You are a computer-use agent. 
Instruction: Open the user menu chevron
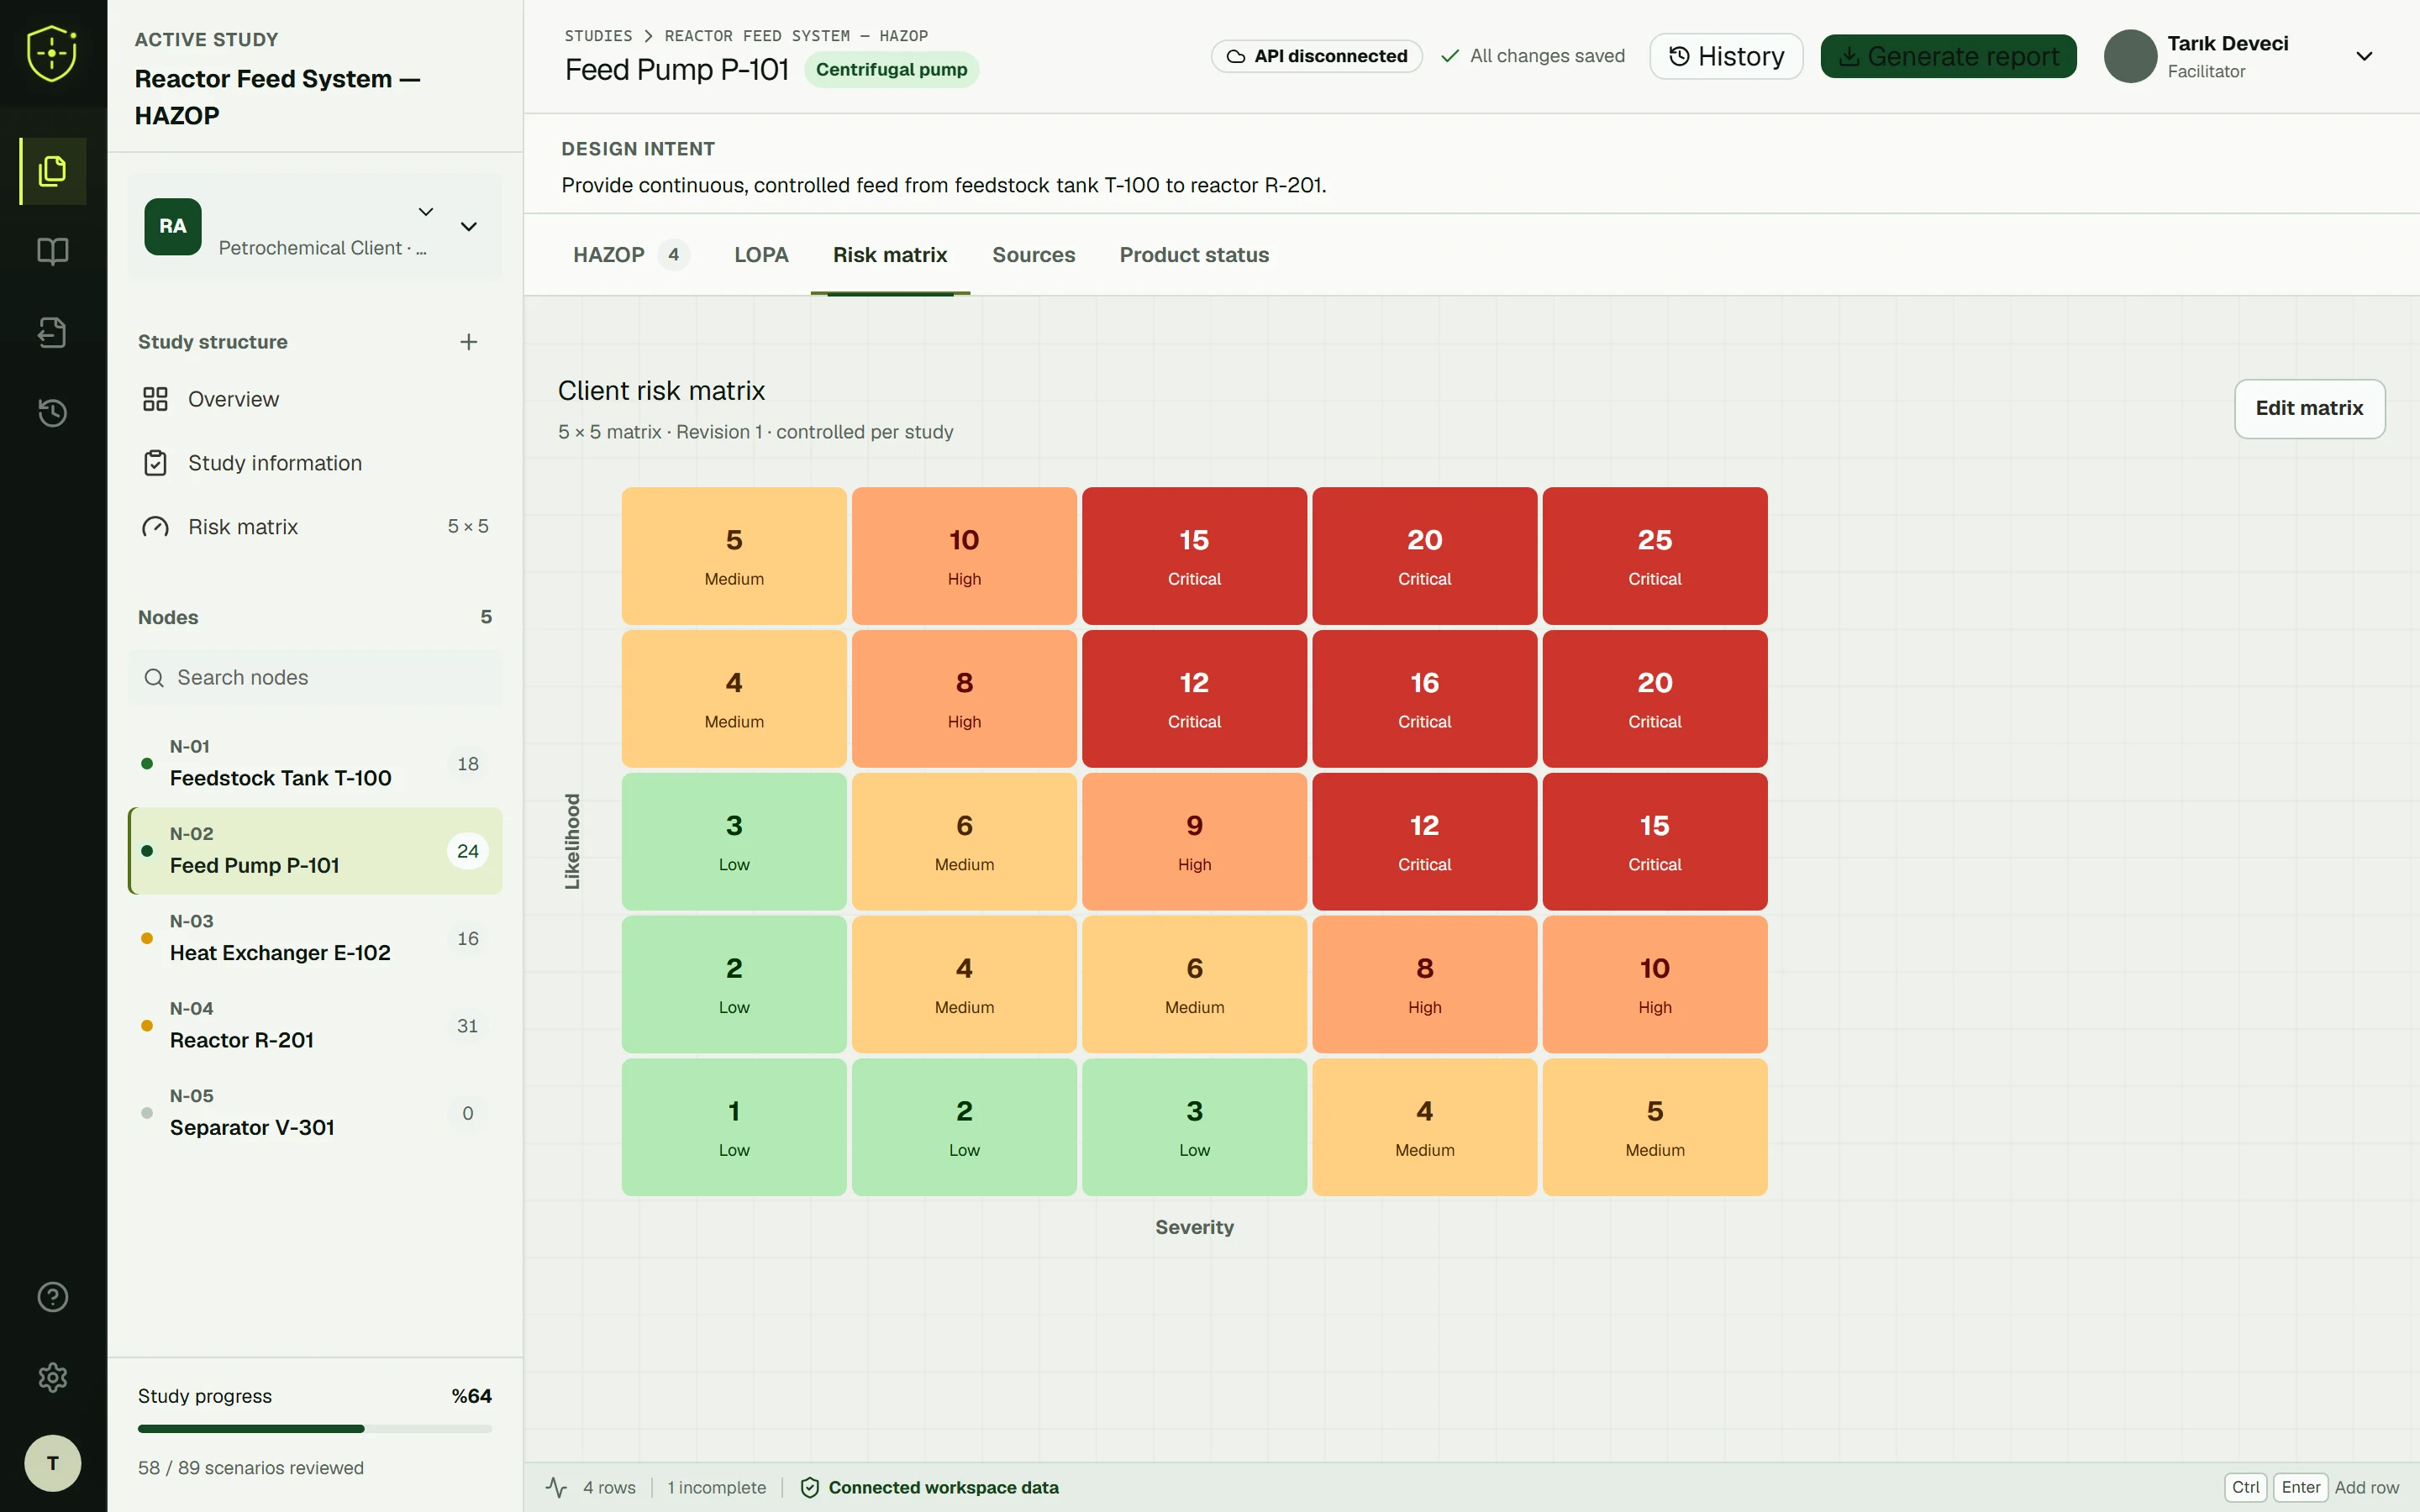tap(2364, 56)
